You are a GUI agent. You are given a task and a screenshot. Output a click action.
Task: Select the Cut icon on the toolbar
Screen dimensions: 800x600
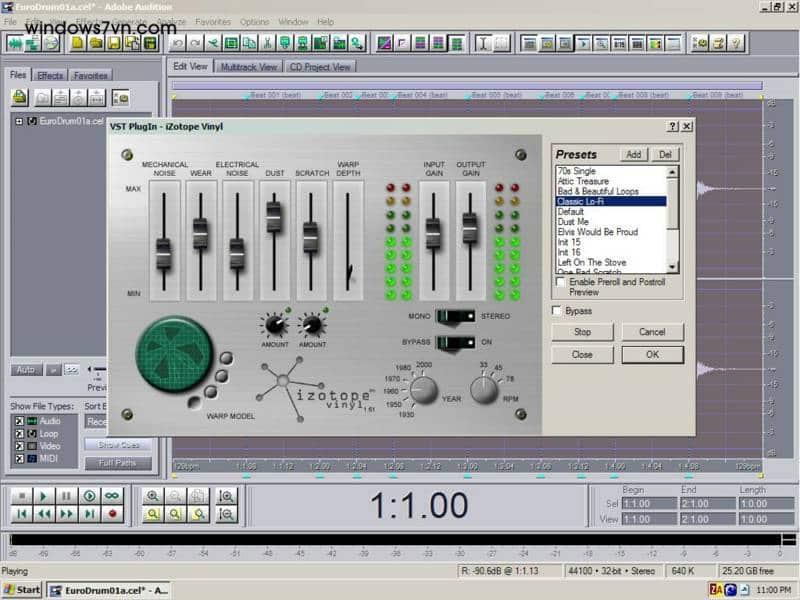(x=211, y=42)
